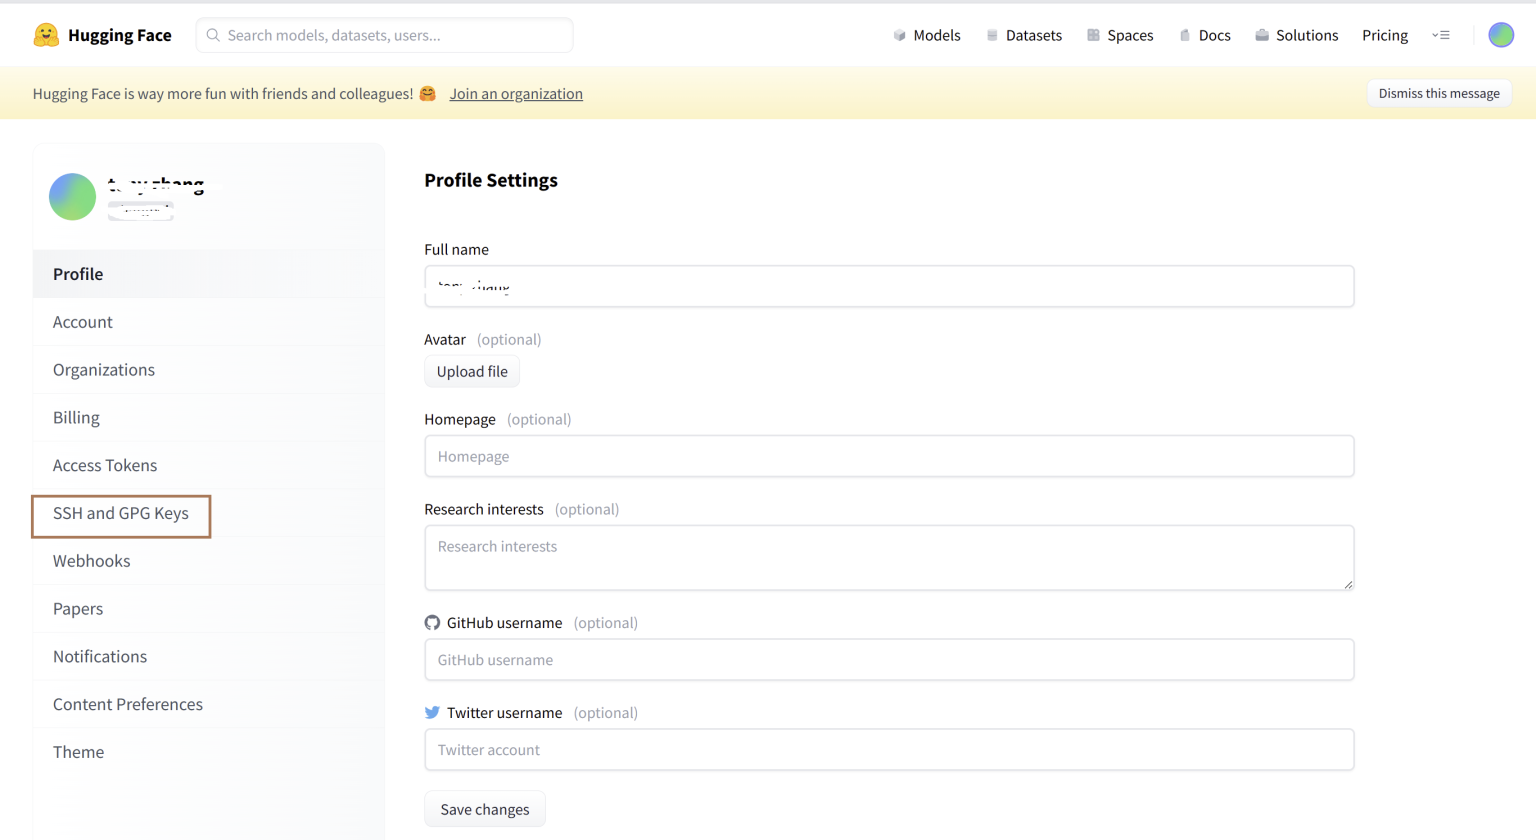
Task: Click the search magnifier icon in search bar
Action: [x=212, y=35]
